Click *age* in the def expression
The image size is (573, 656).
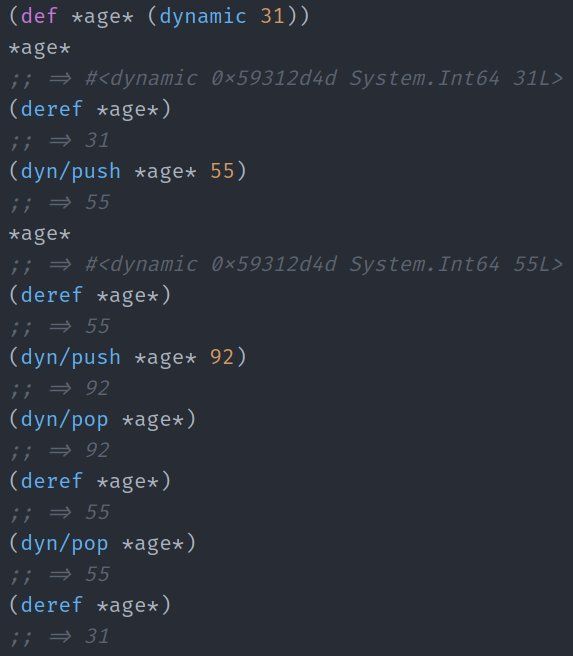click(102, 18)
